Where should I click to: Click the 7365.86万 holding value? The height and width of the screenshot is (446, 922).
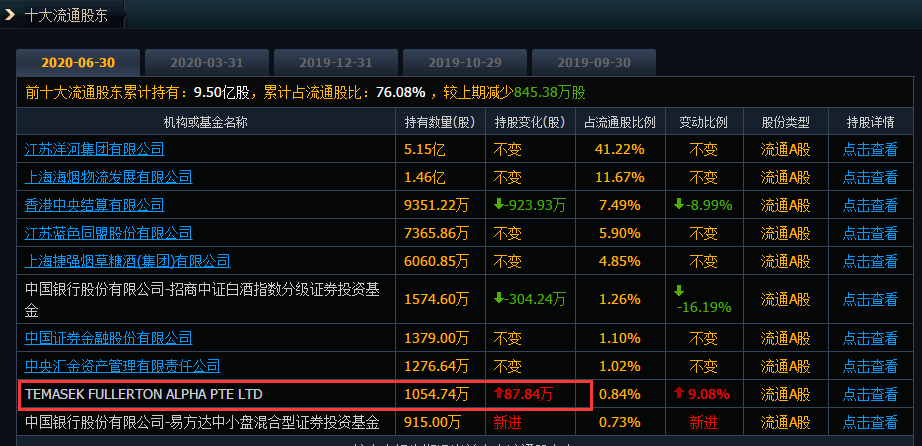tap(437, 234)
